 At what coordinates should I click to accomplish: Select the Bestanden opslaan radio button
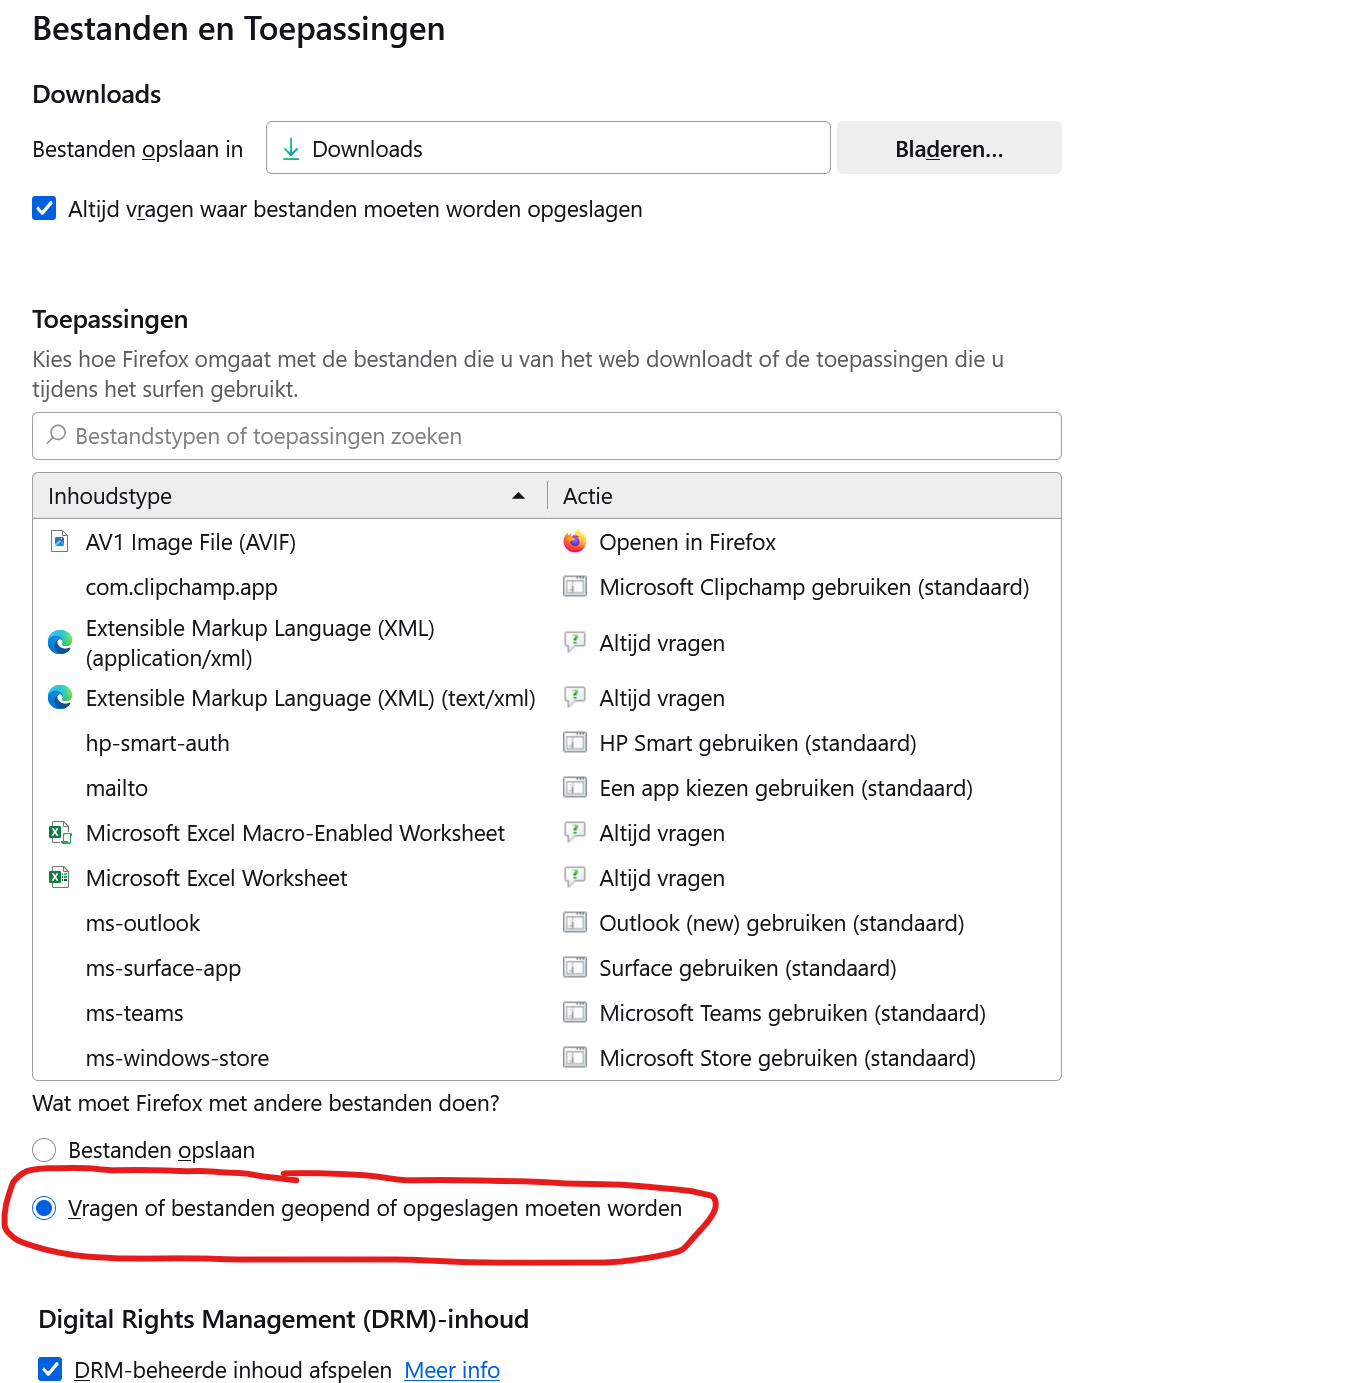[44, 1150]
